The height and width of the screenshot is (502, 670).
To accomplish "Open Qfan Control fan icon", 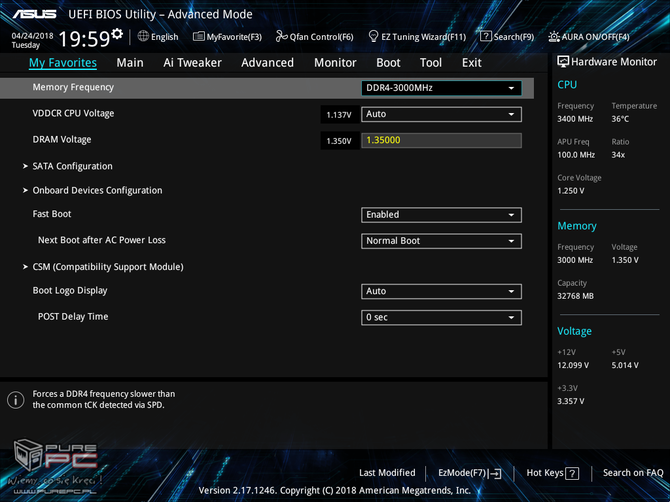I will tap(281, 36).
